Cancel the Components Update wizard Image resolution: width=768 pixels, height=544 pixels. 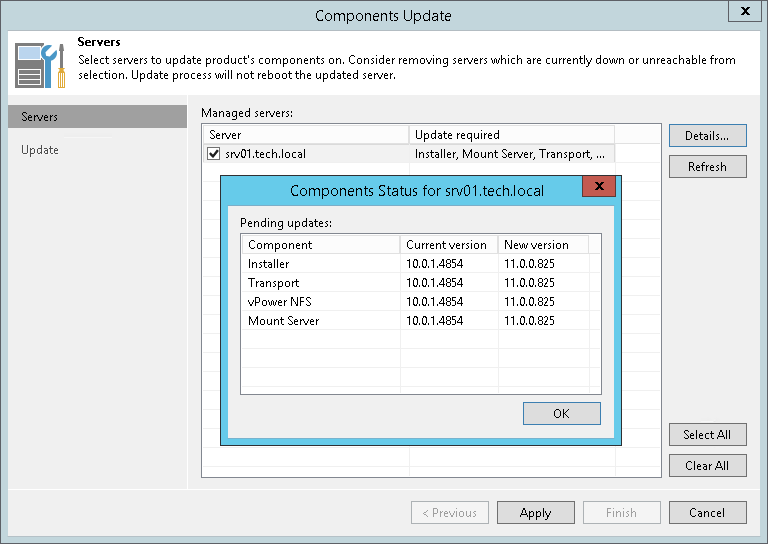point(707,513)
